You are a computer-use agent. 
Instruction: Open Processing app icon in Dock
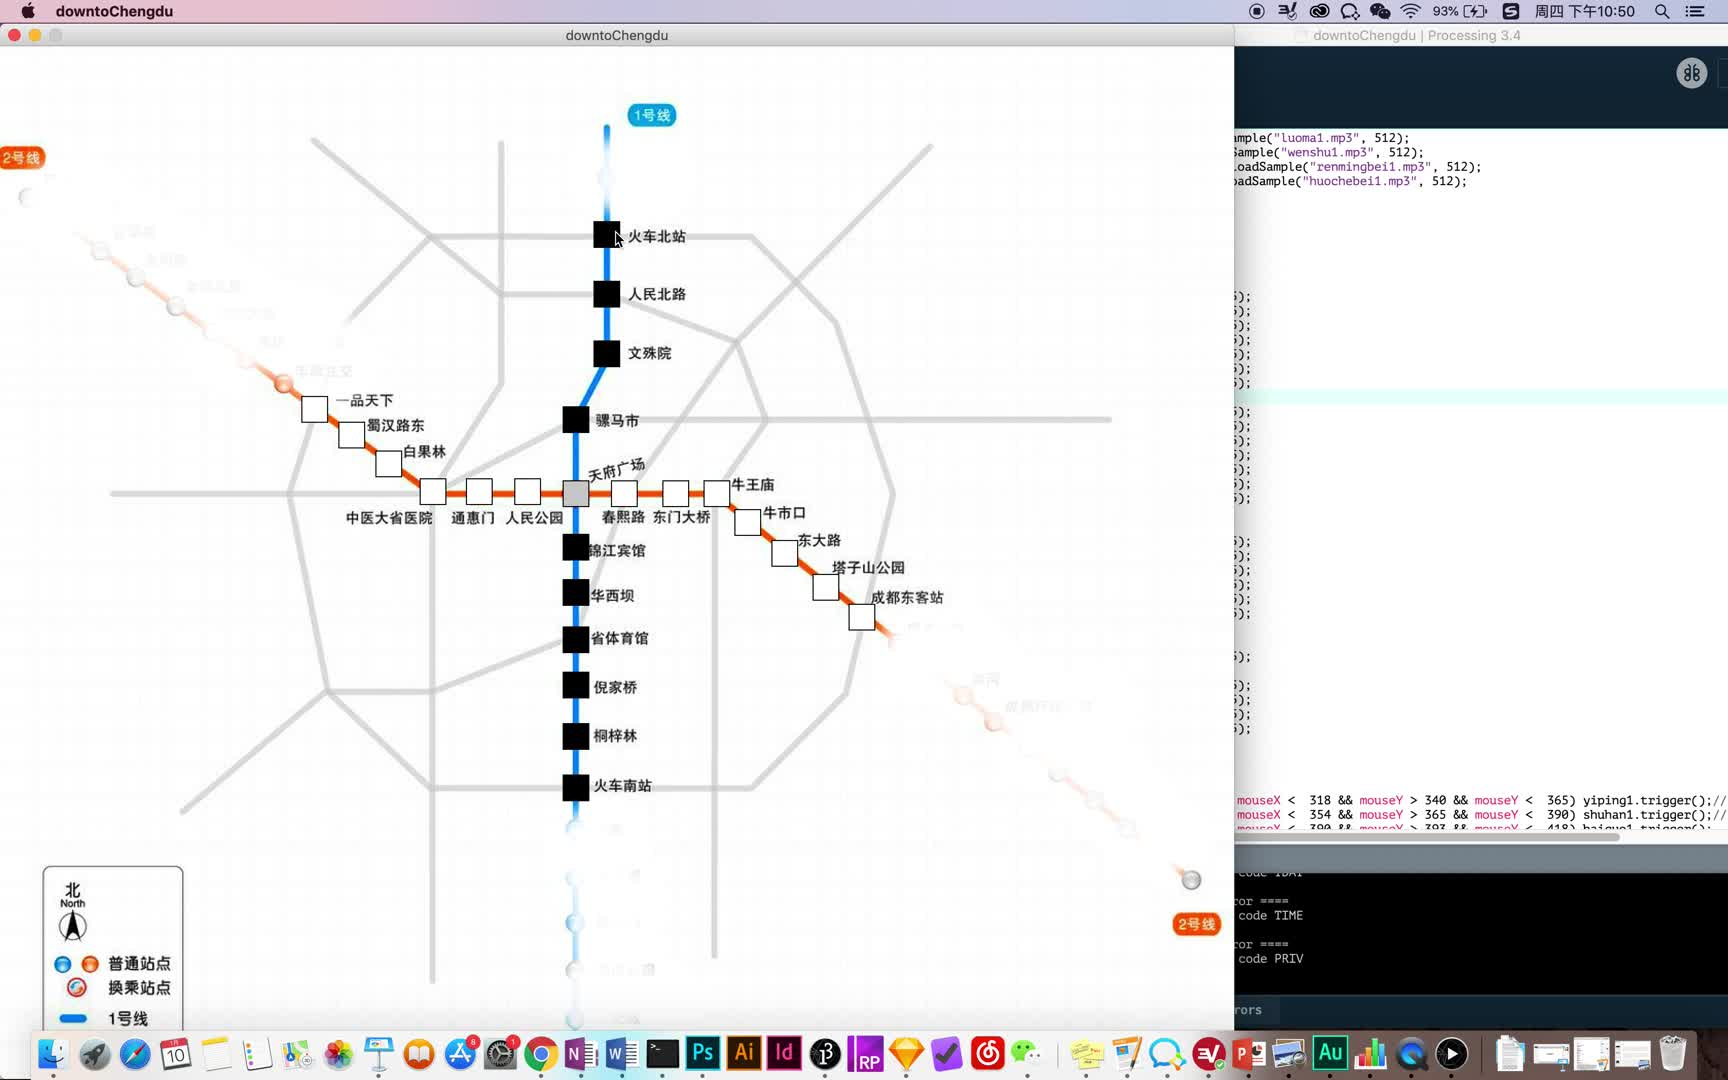pos(825,1053)
